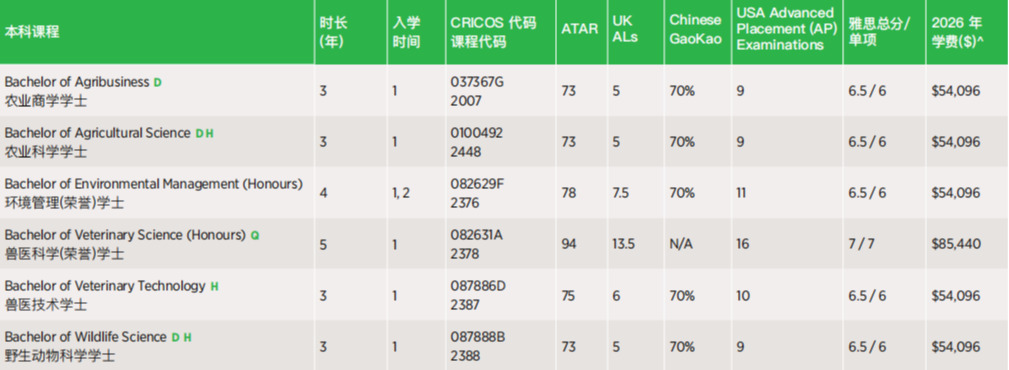Select the 农业商学学士 Chinese course title
Viewport: 1009px width, 370px height.
(x=46, y=101)
